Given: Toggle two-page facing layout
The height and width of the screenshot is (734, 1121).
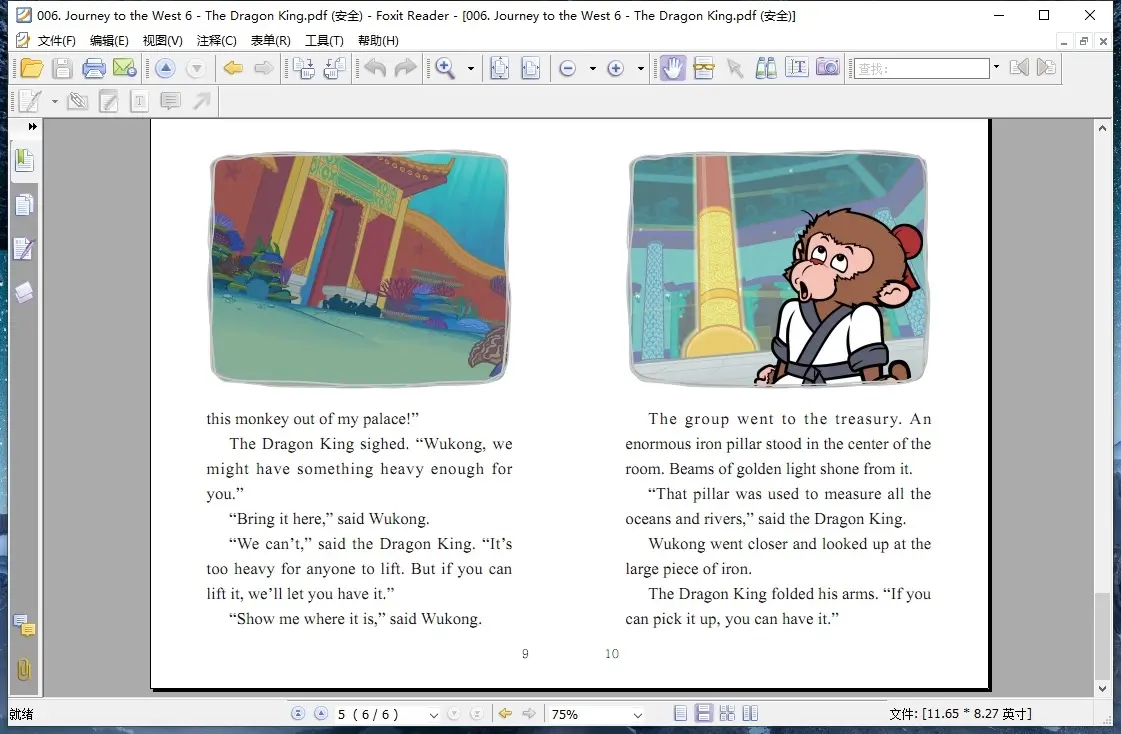Looking at the screenshot, I should [x=750, y=714].
